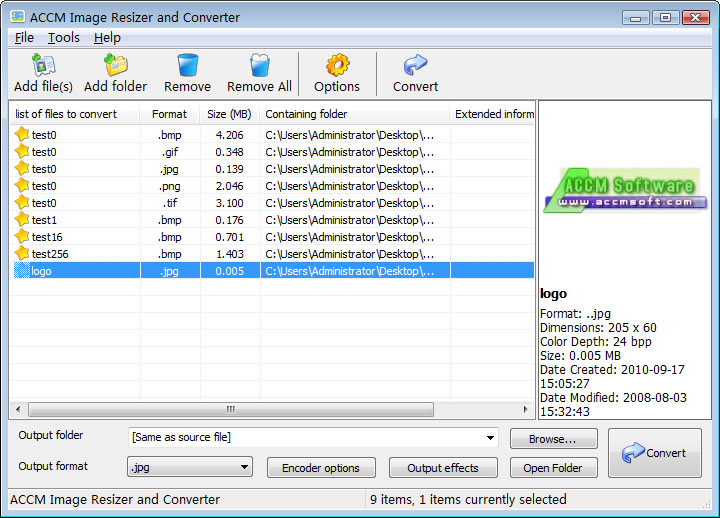Click the star icon of test16 row
This screenshot has width=720, height=518.
tap(22, 236)
